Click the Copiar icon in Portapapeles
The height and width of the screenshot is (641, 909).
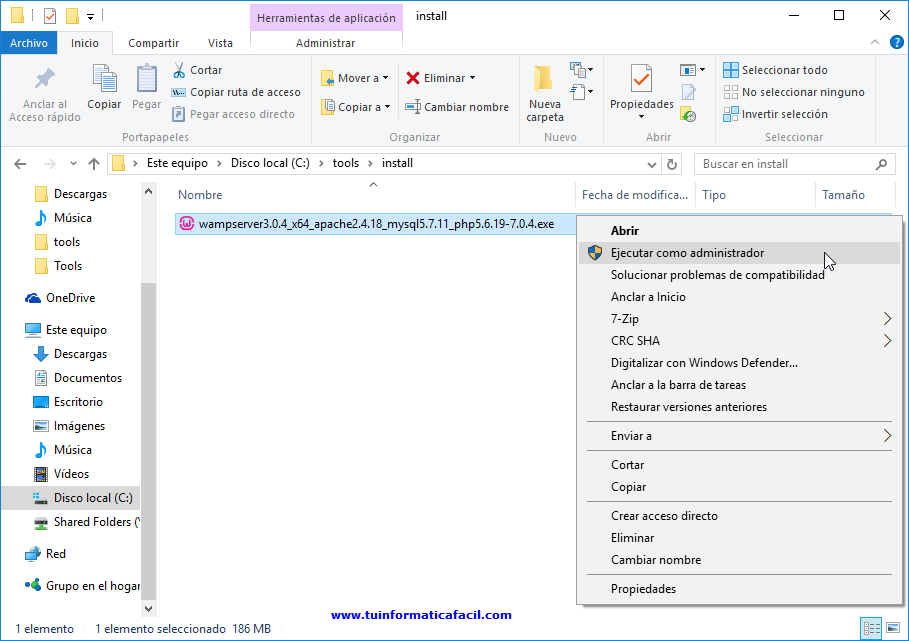[x=104, y=78]
